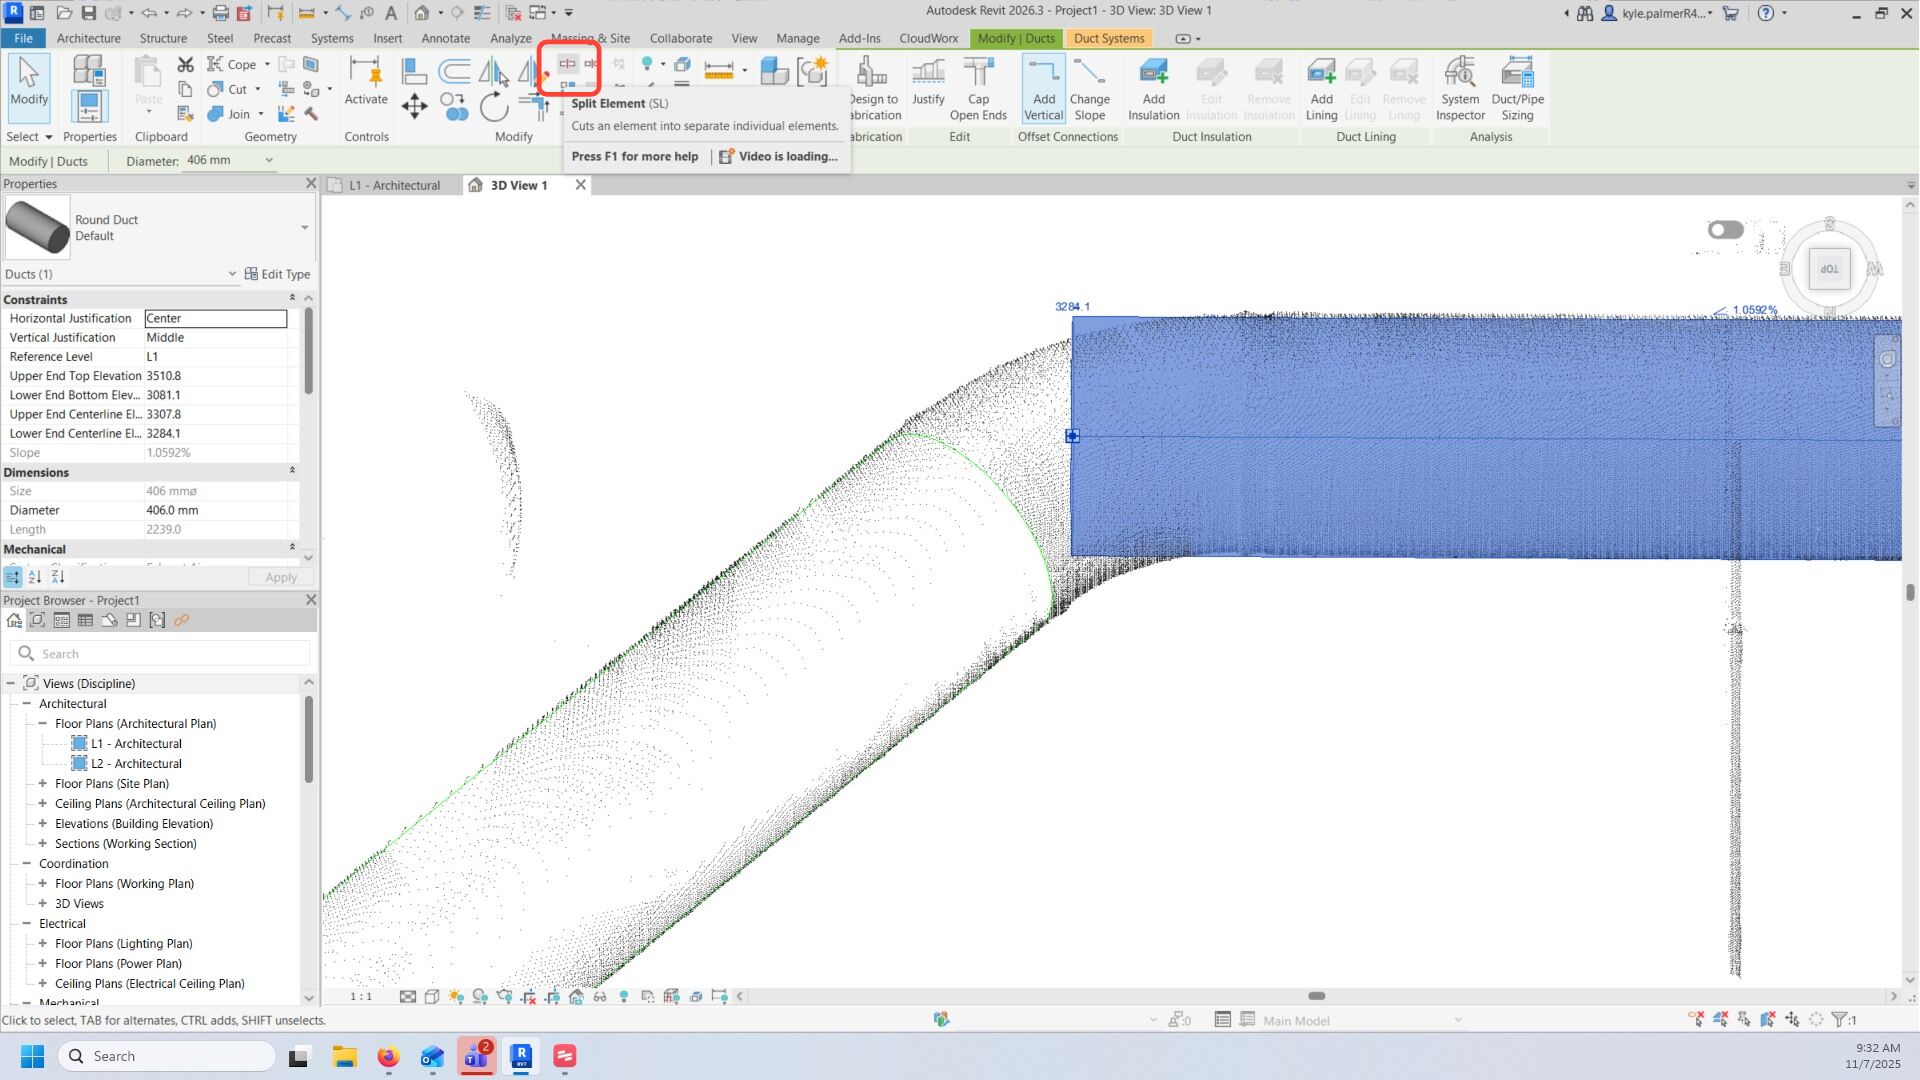Expand Floor Plans (Site Plan) node

[43, 784]
